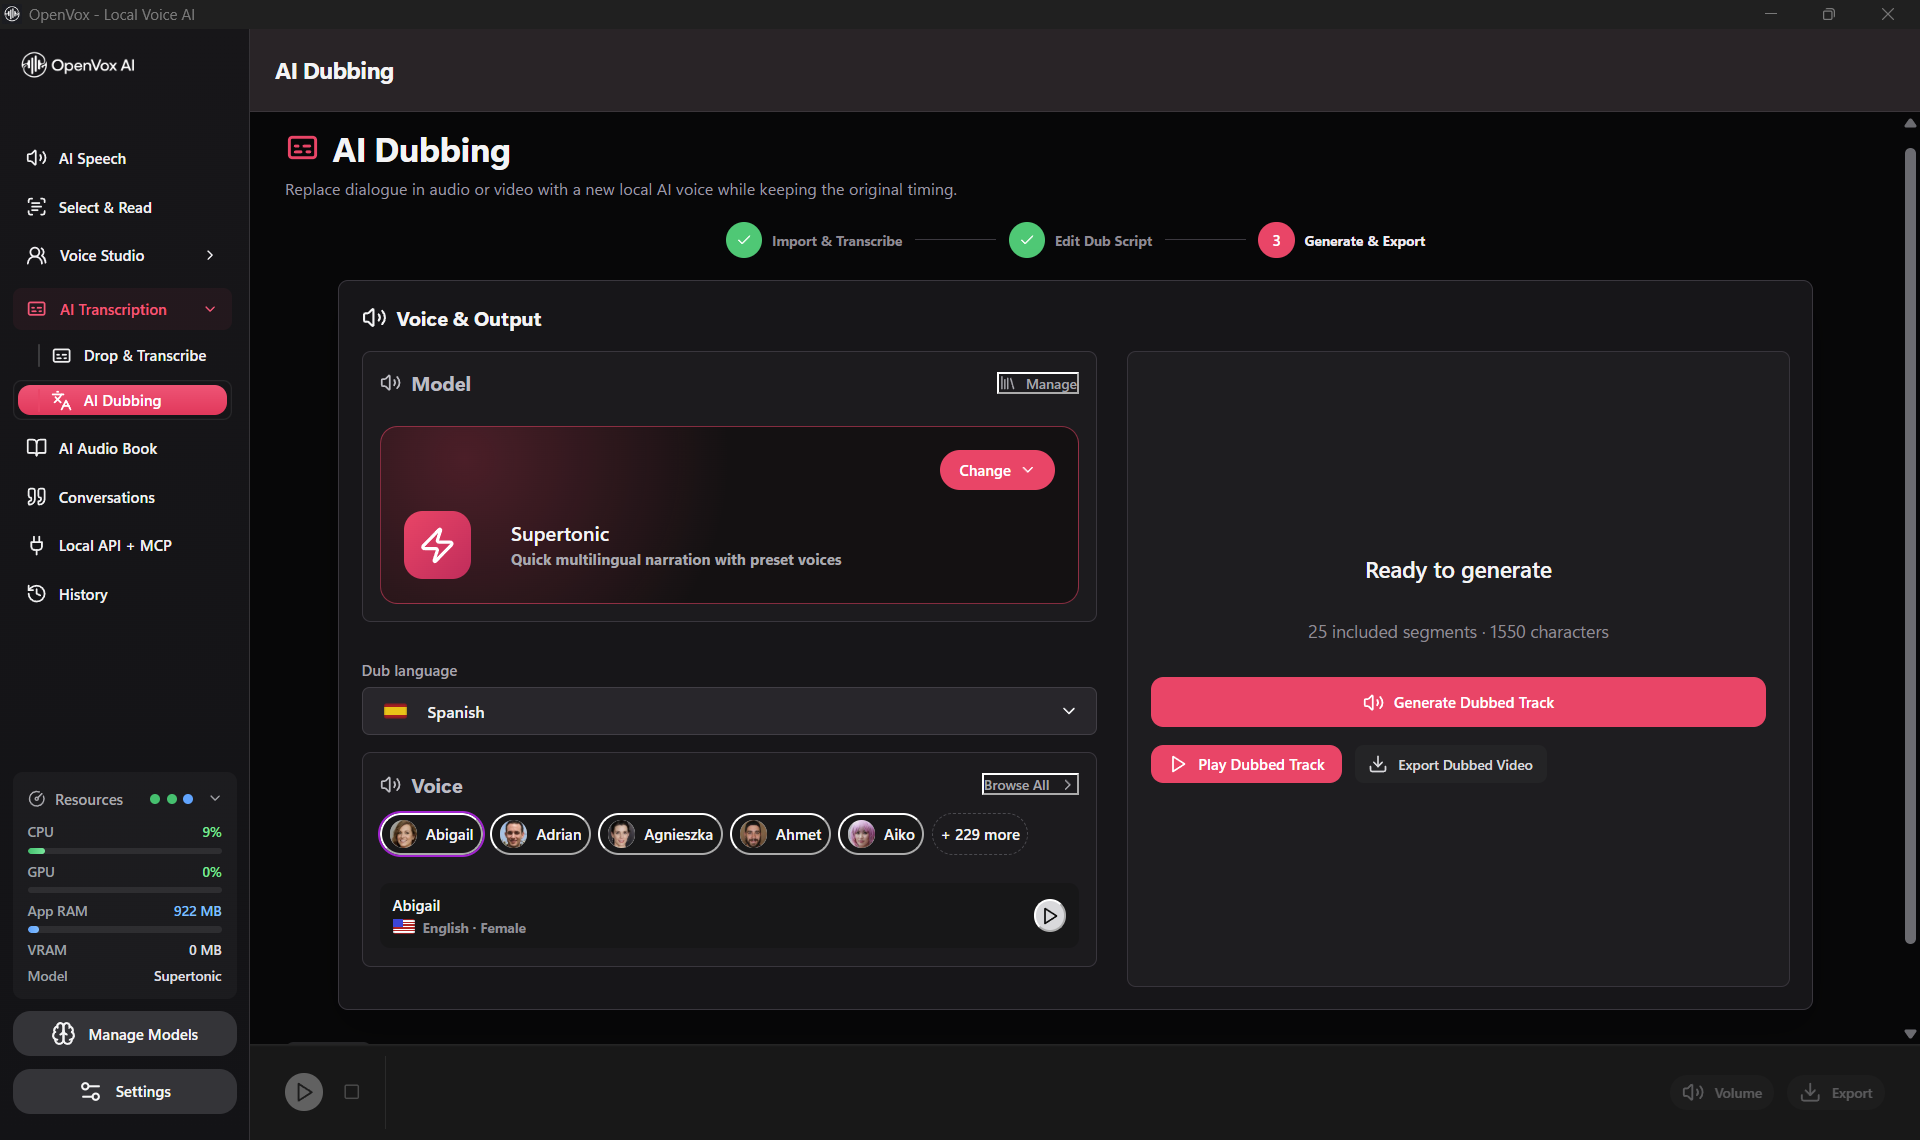Click the bottom player stop button

[352, 1092]
